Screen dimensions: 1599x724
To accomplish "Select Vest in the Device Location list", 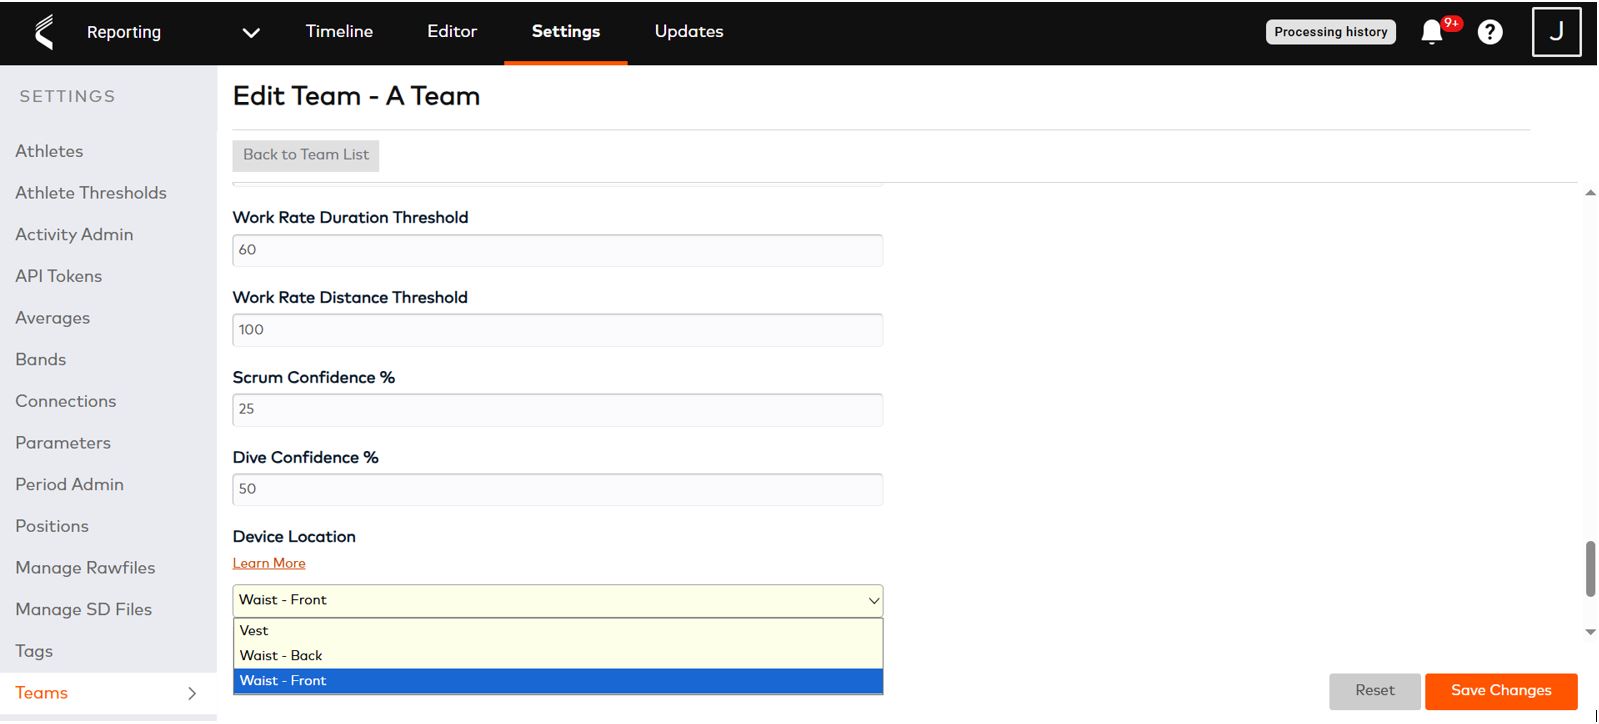I will pos(558,631).
